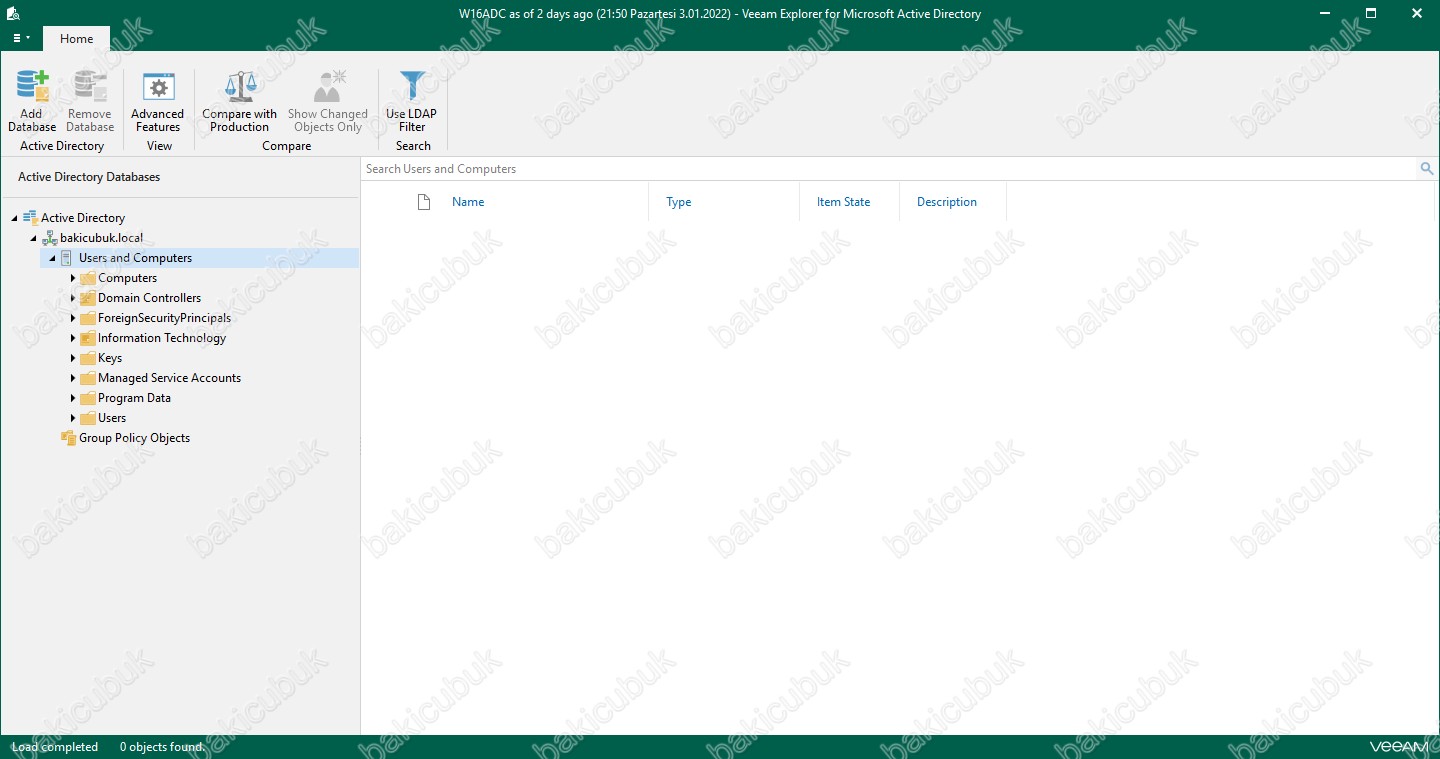The image size is (1440, 759).
Task: Collapse the bakicubuk.local domain node
Action: pos(33,238)
